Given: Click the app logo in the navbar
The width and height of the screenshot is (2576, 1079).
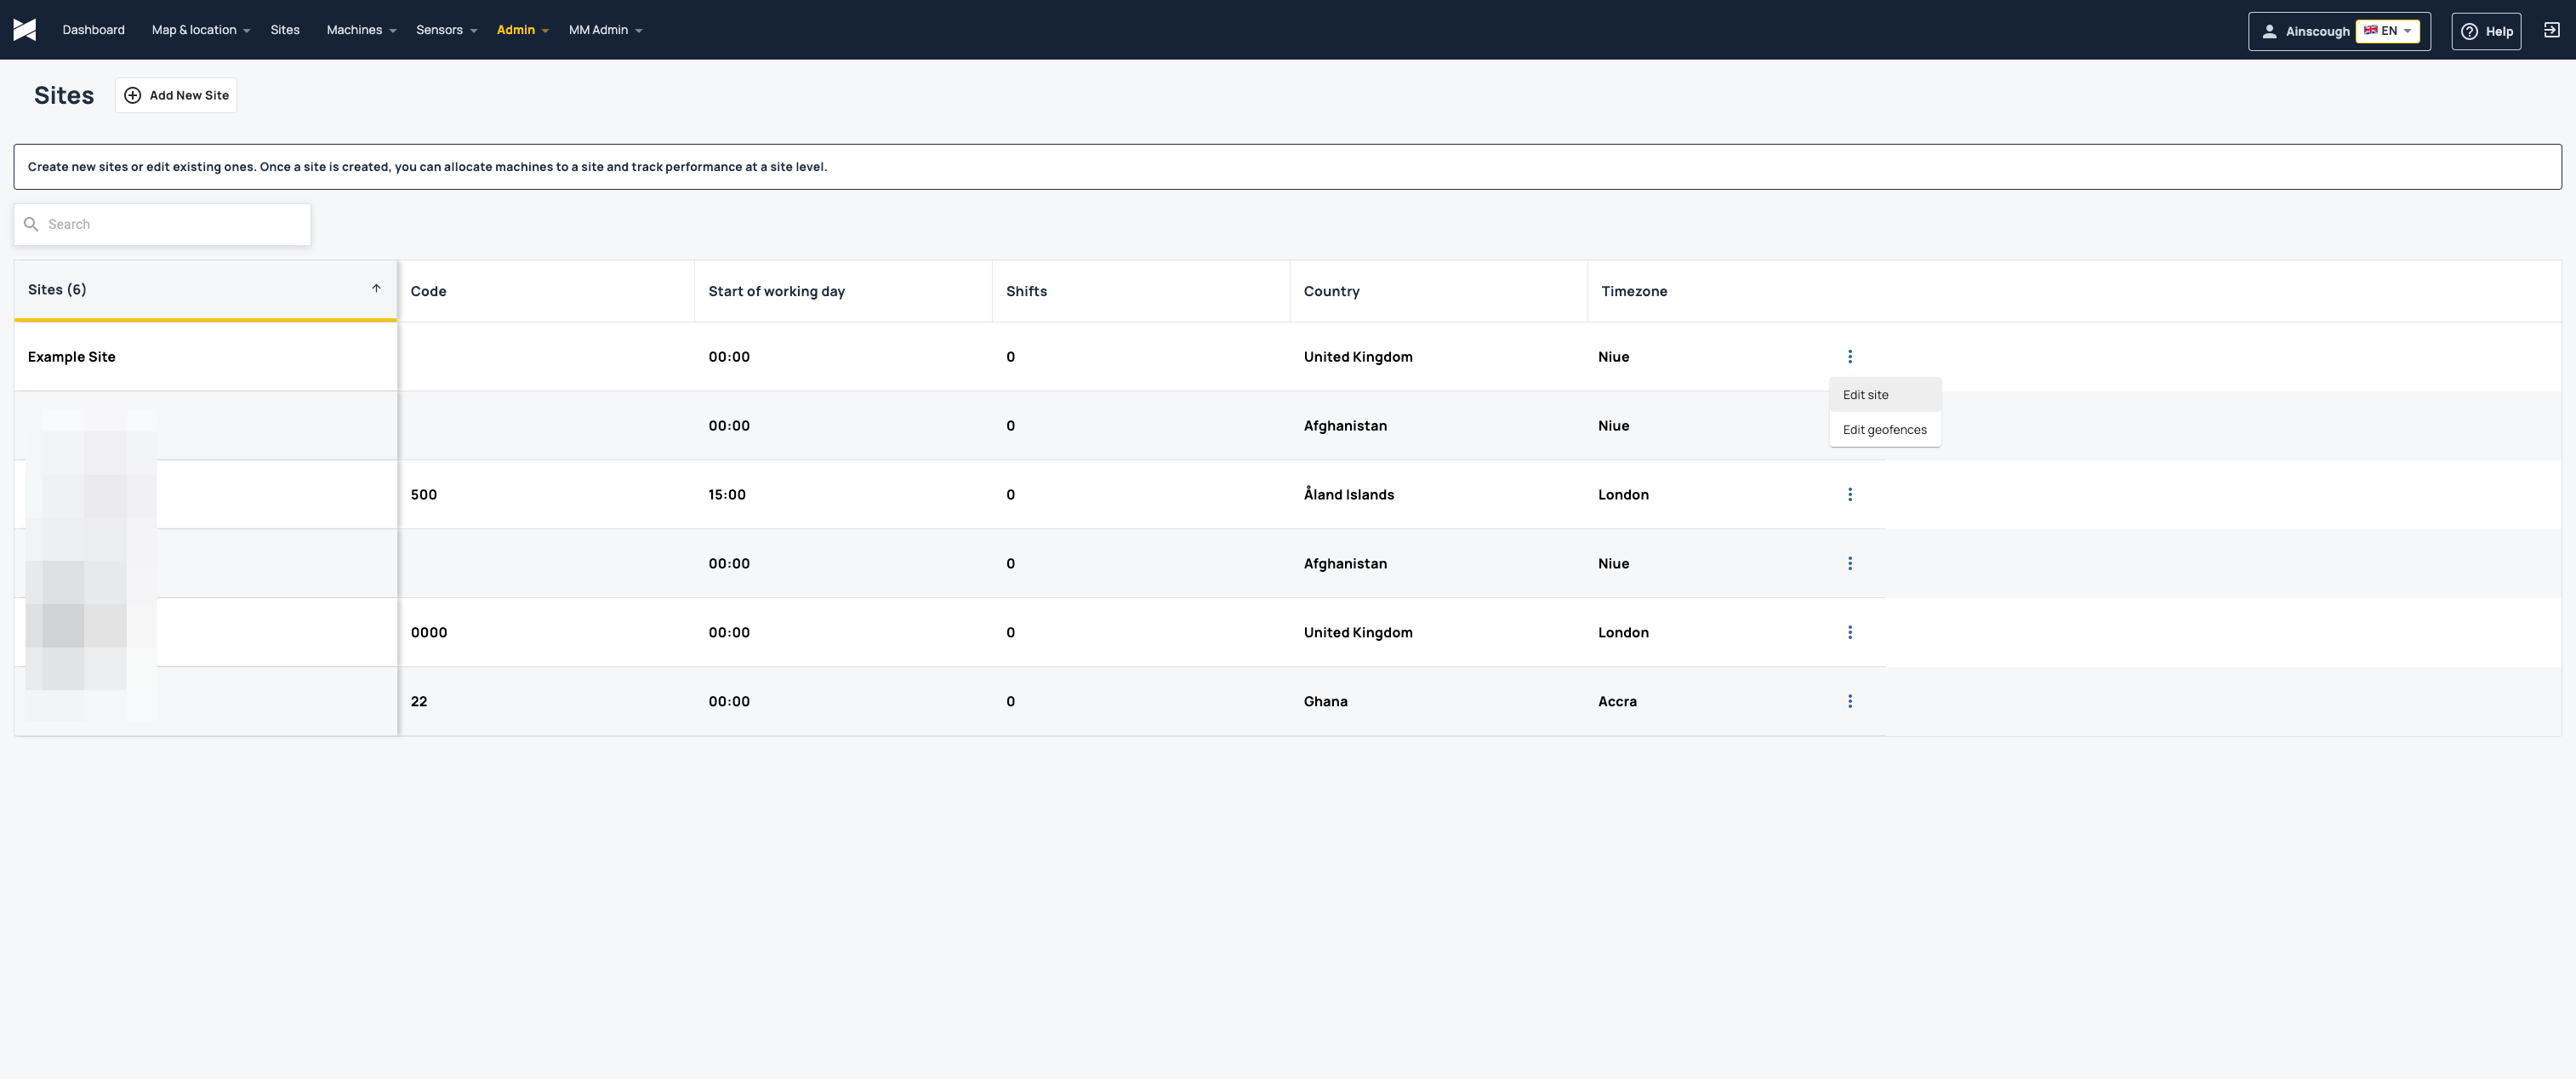Looking at the screenshot, I should [x=25, y=30].
